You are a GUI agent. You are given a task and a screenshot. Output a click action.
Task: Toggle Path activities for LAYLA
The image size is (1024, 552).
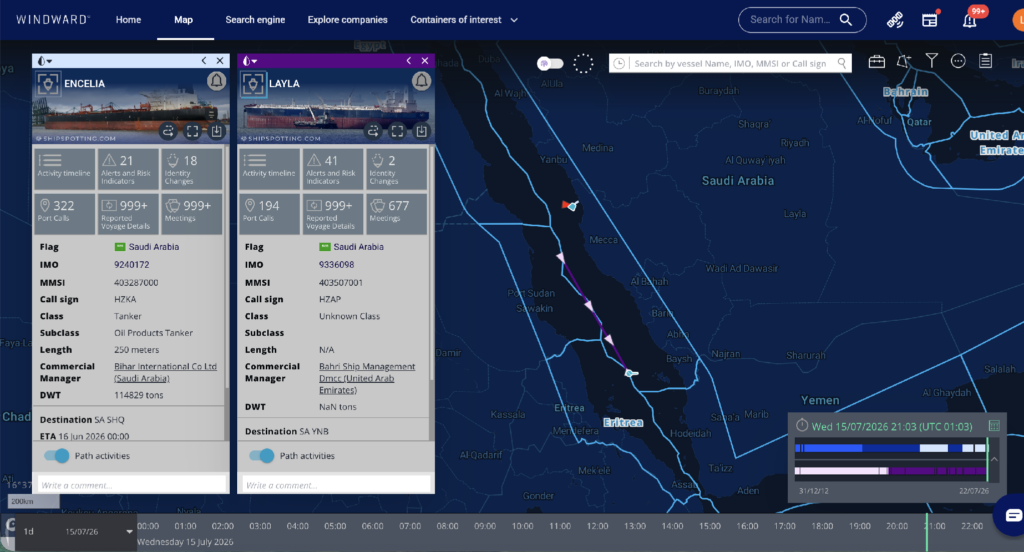(x=262, y=455)
